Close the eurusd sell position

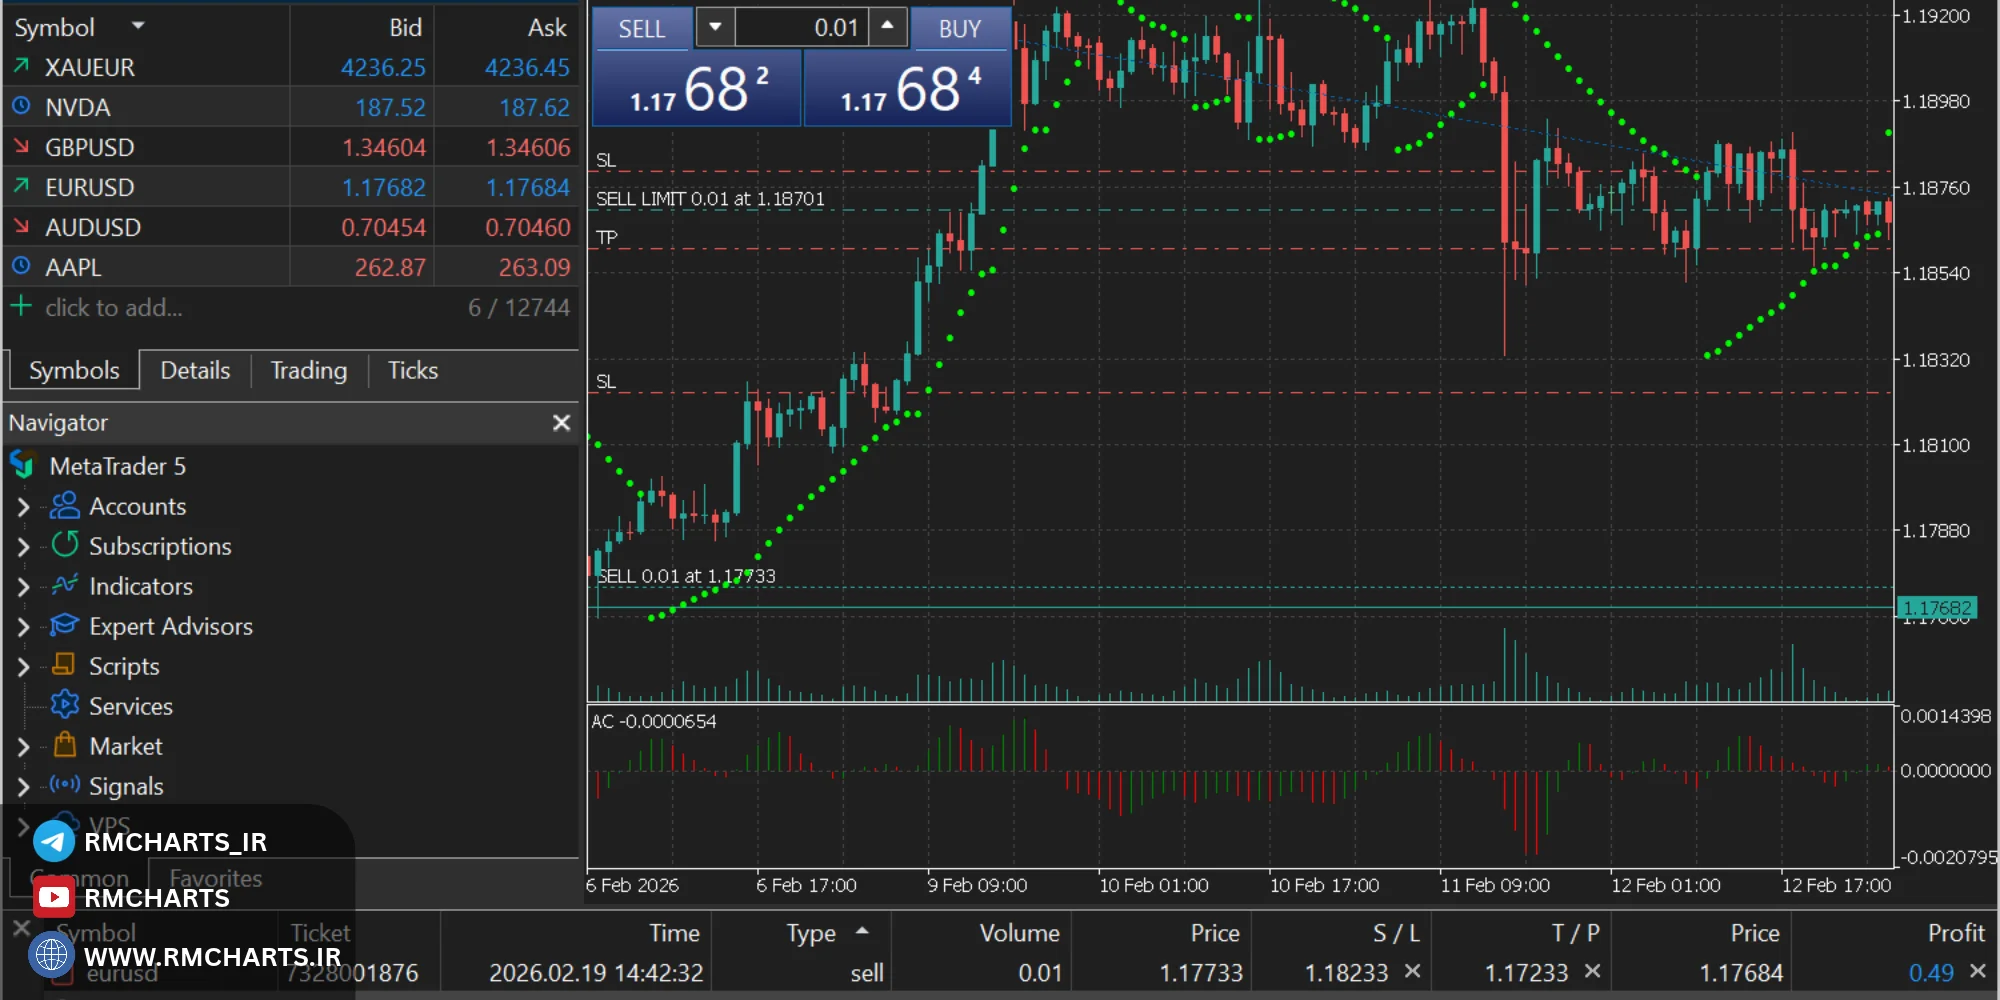(1978, 971)
